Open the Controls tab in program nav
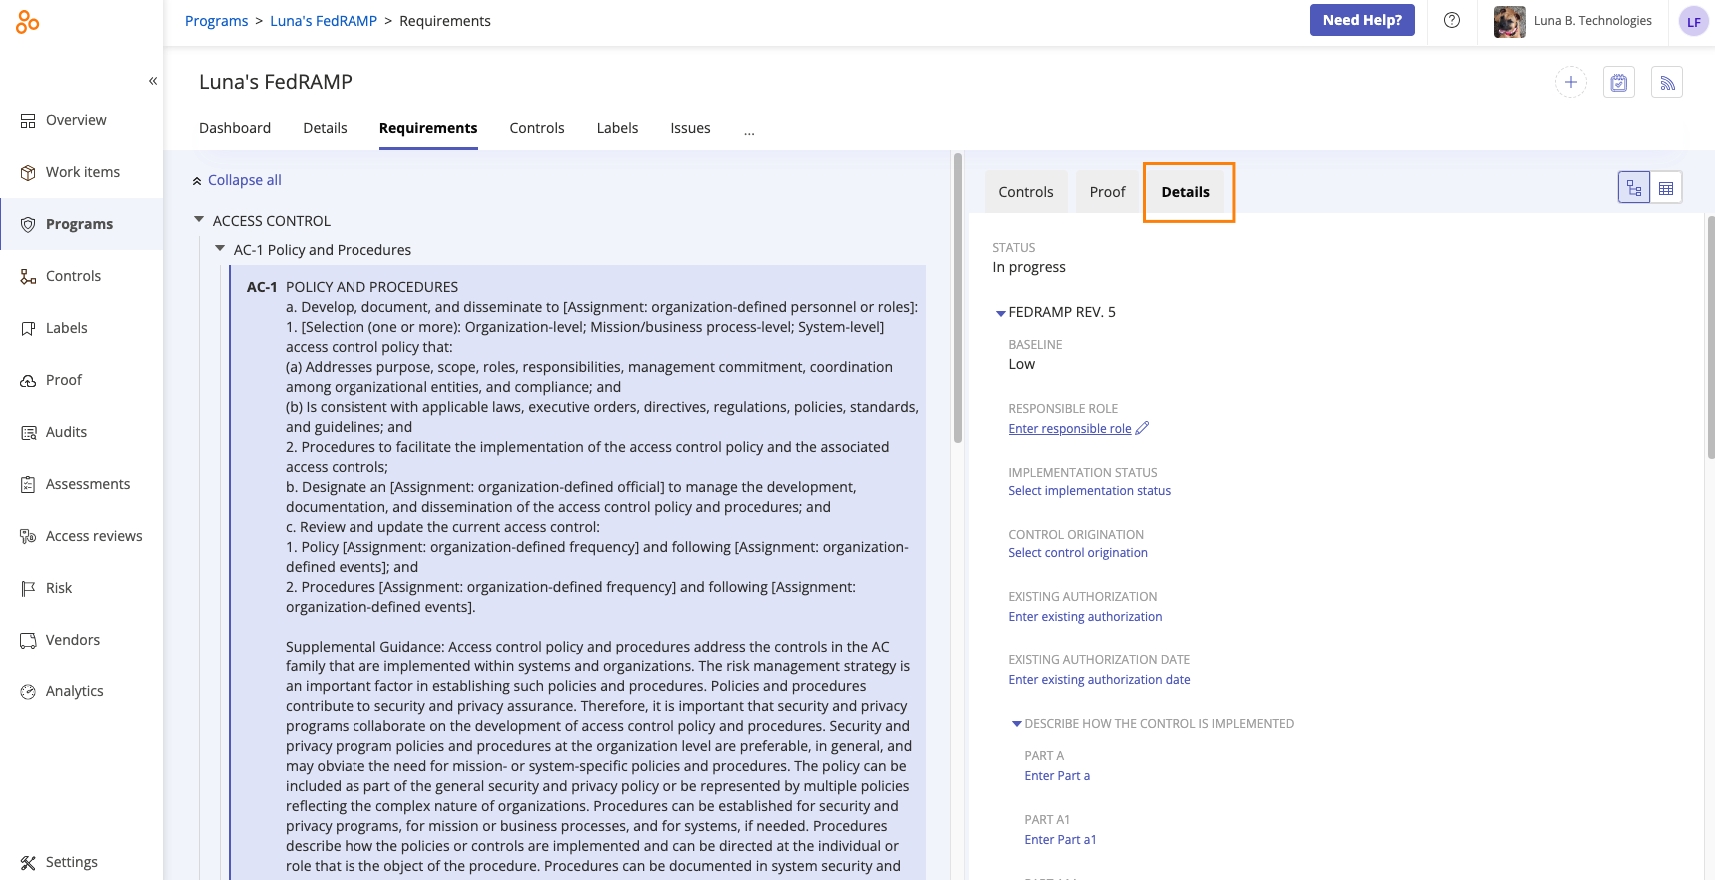 pos(537,128)
